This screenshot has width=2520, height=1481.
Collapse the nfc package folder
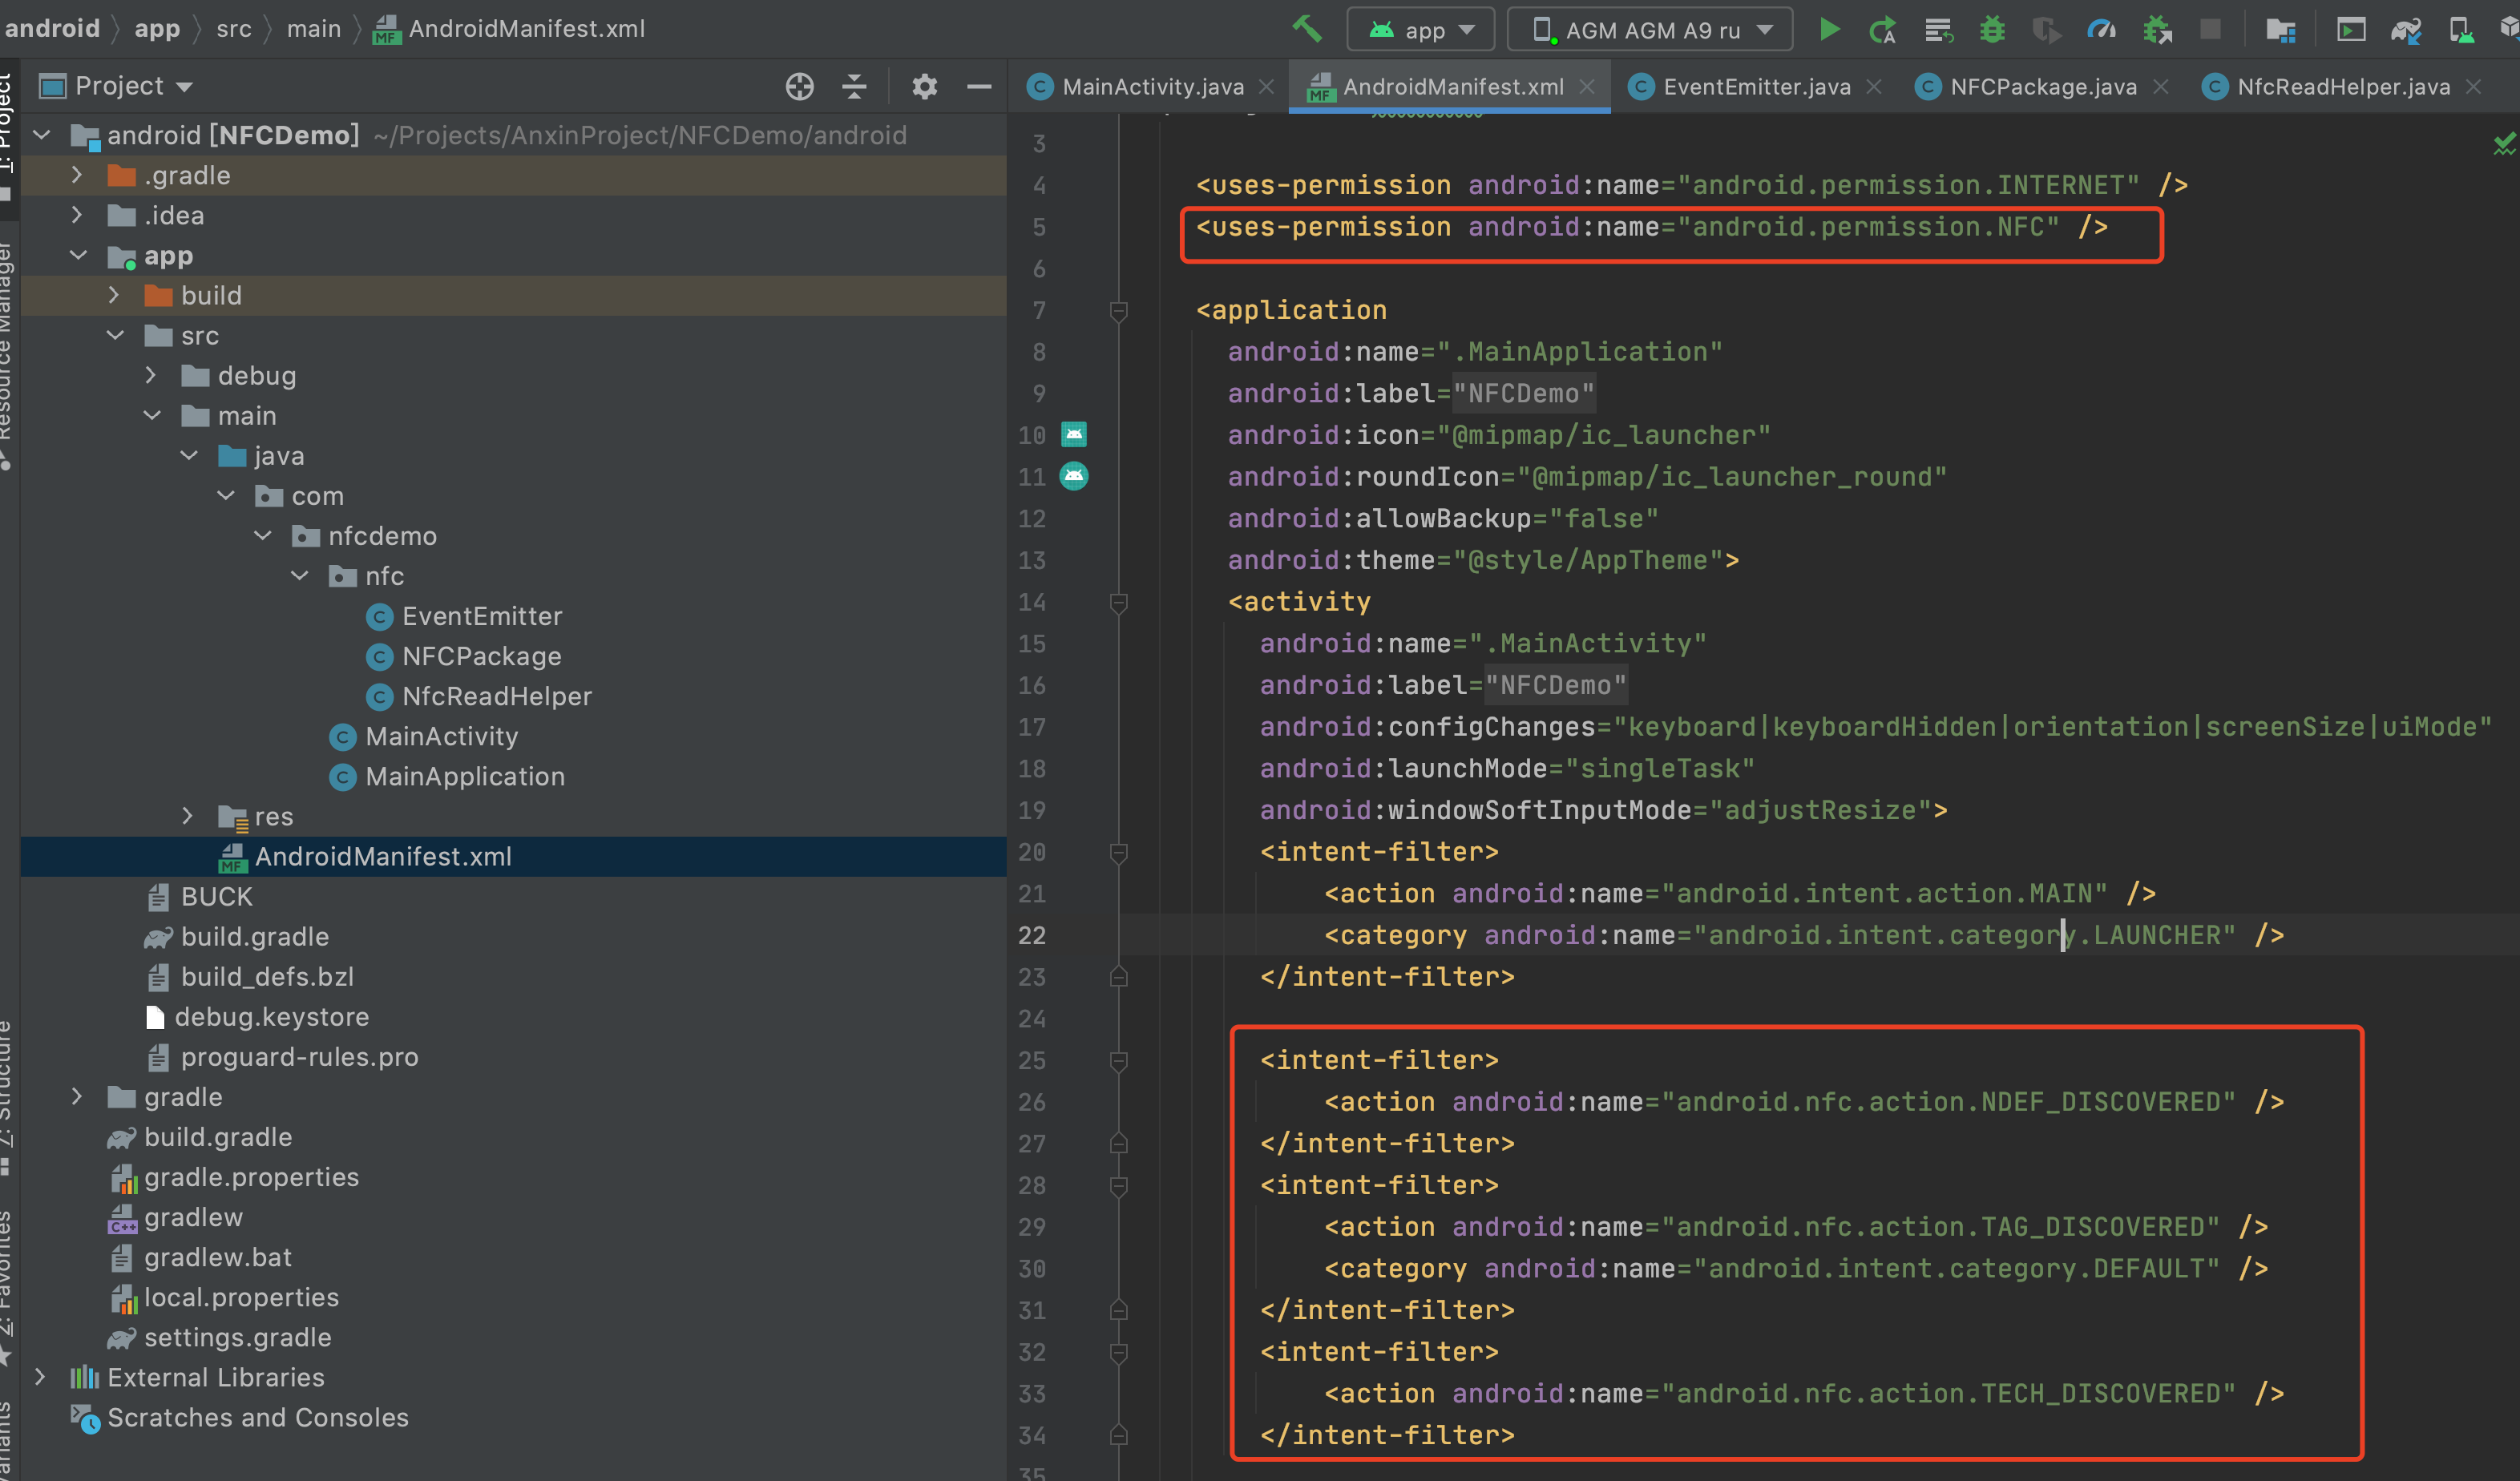299,576
